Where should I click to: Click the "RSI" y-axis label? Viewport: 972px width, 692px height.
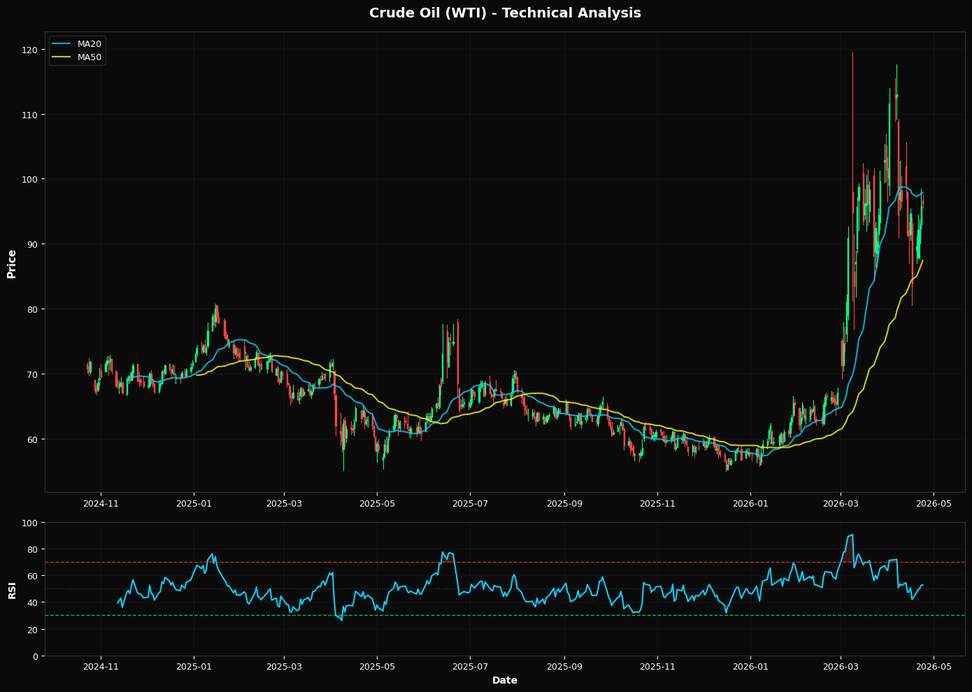[11, 590]
